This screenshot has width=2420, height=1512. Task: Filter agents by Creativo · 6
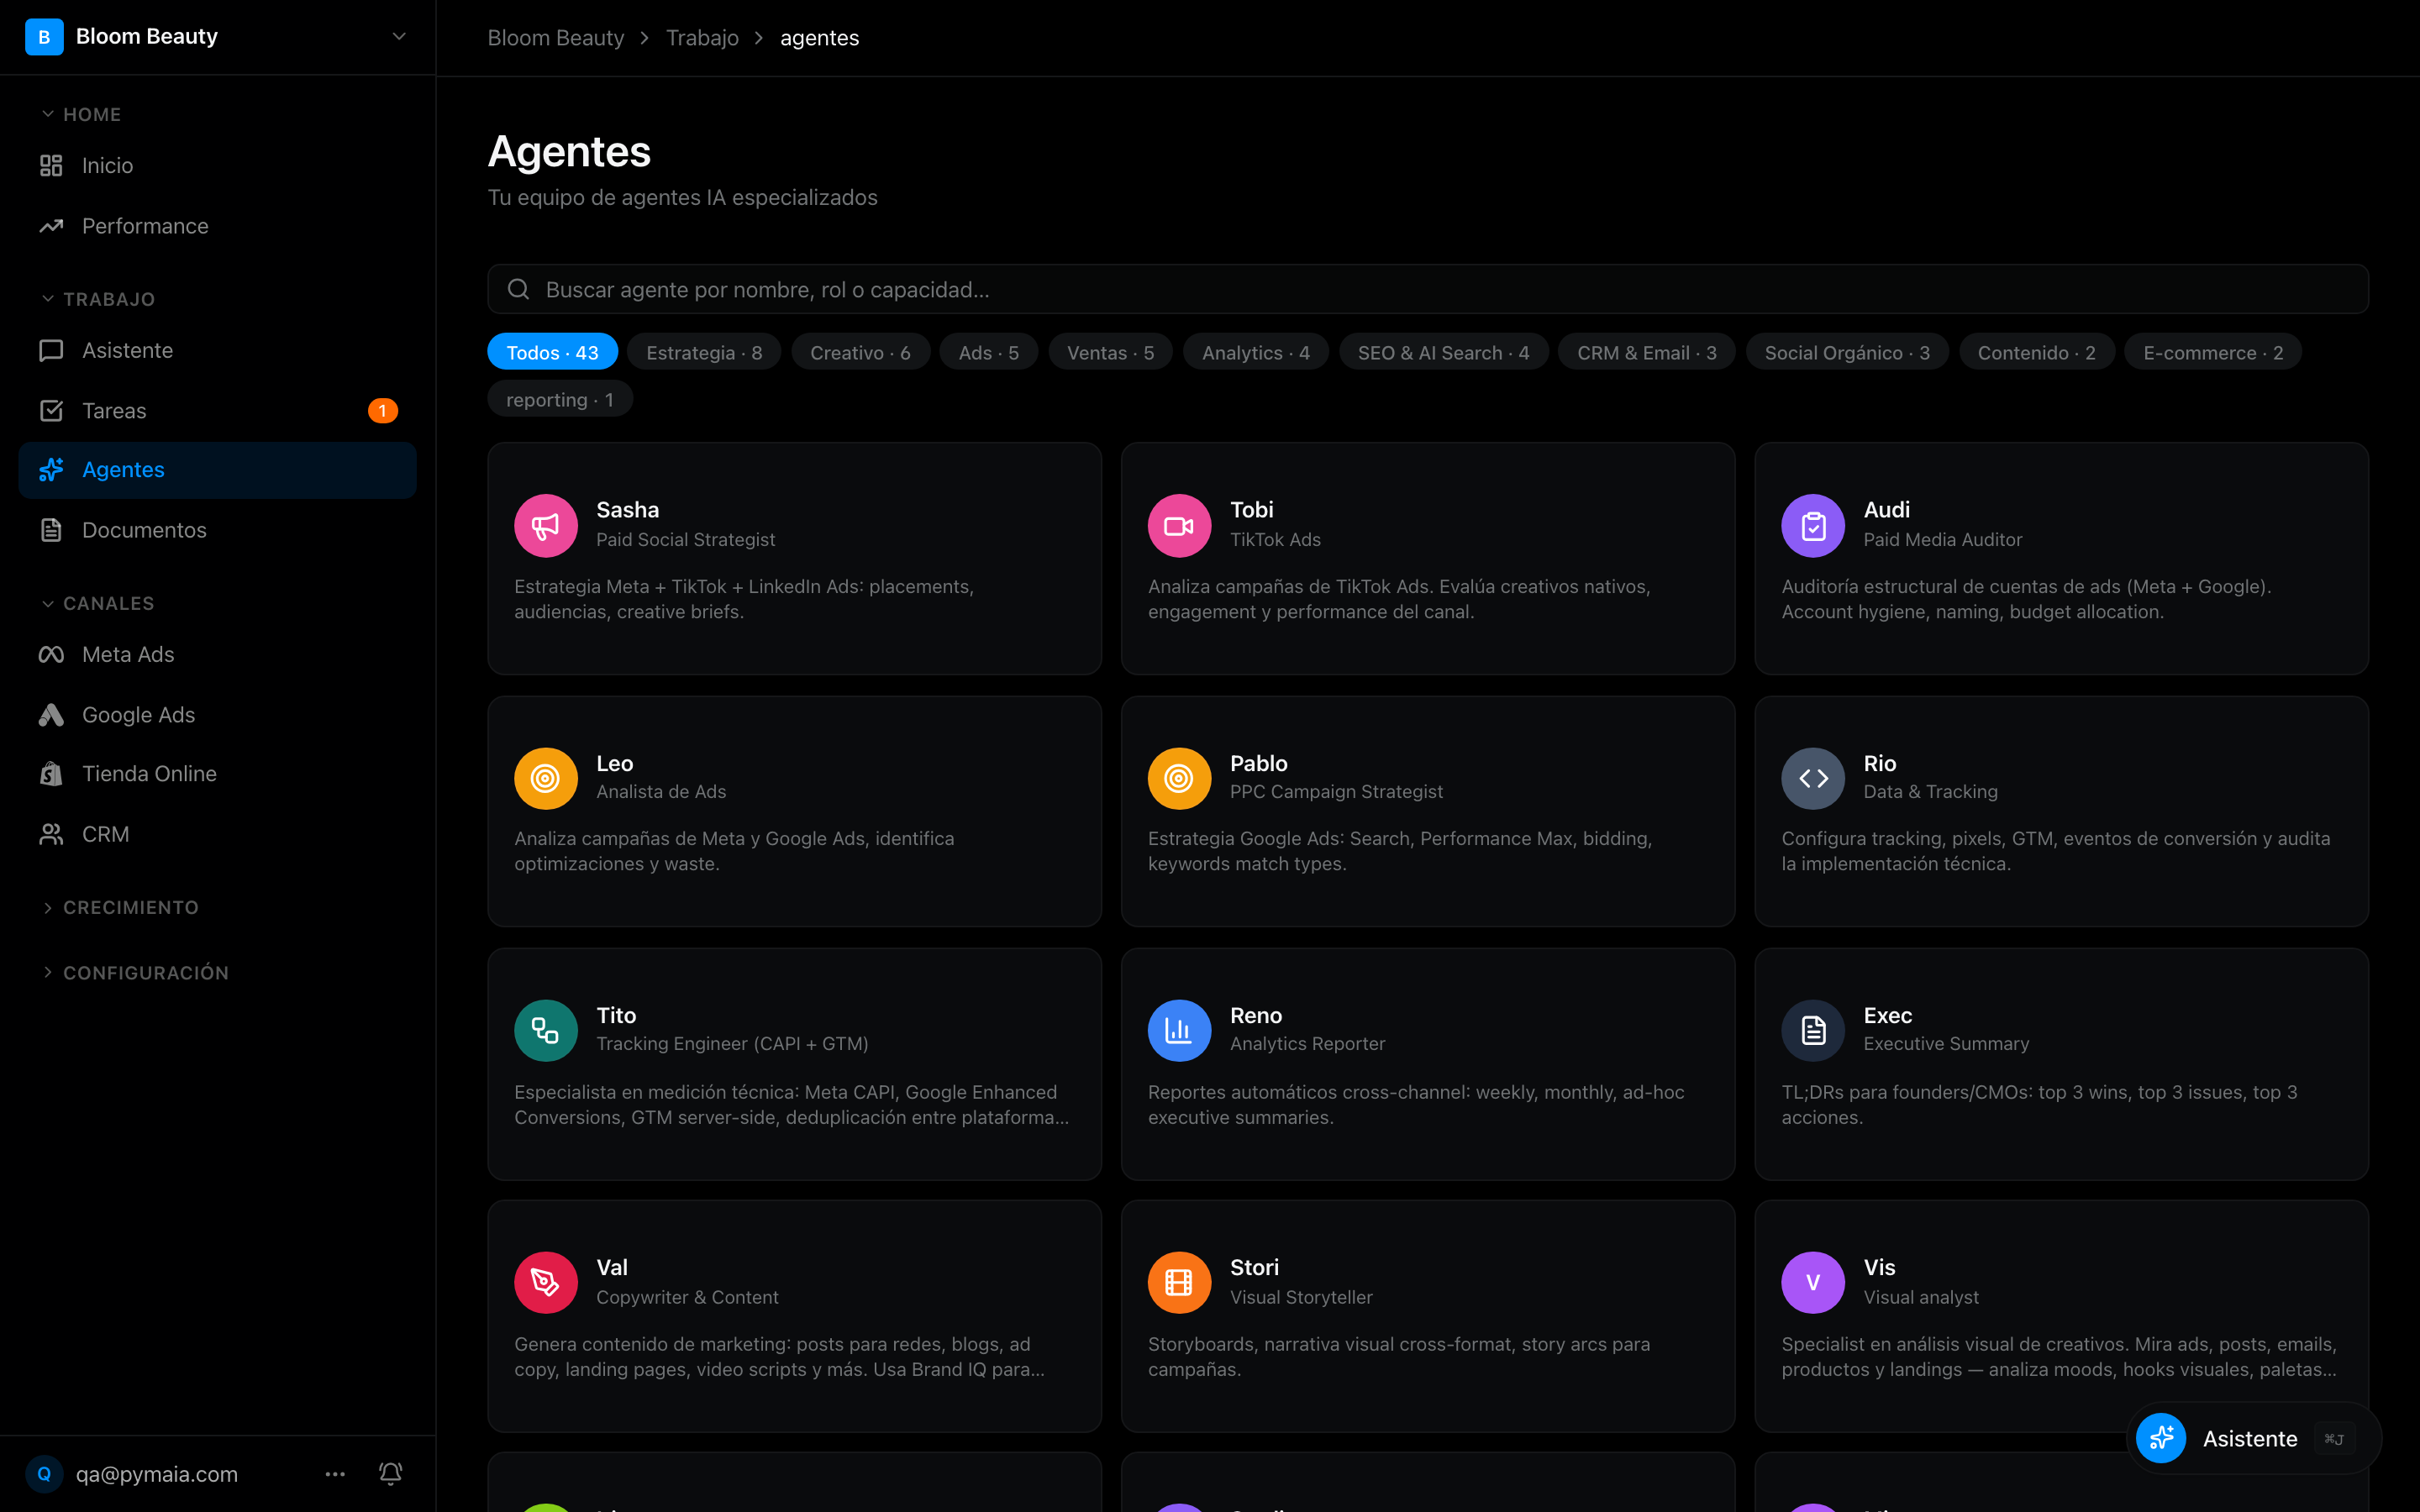click(x=860, y=352)
